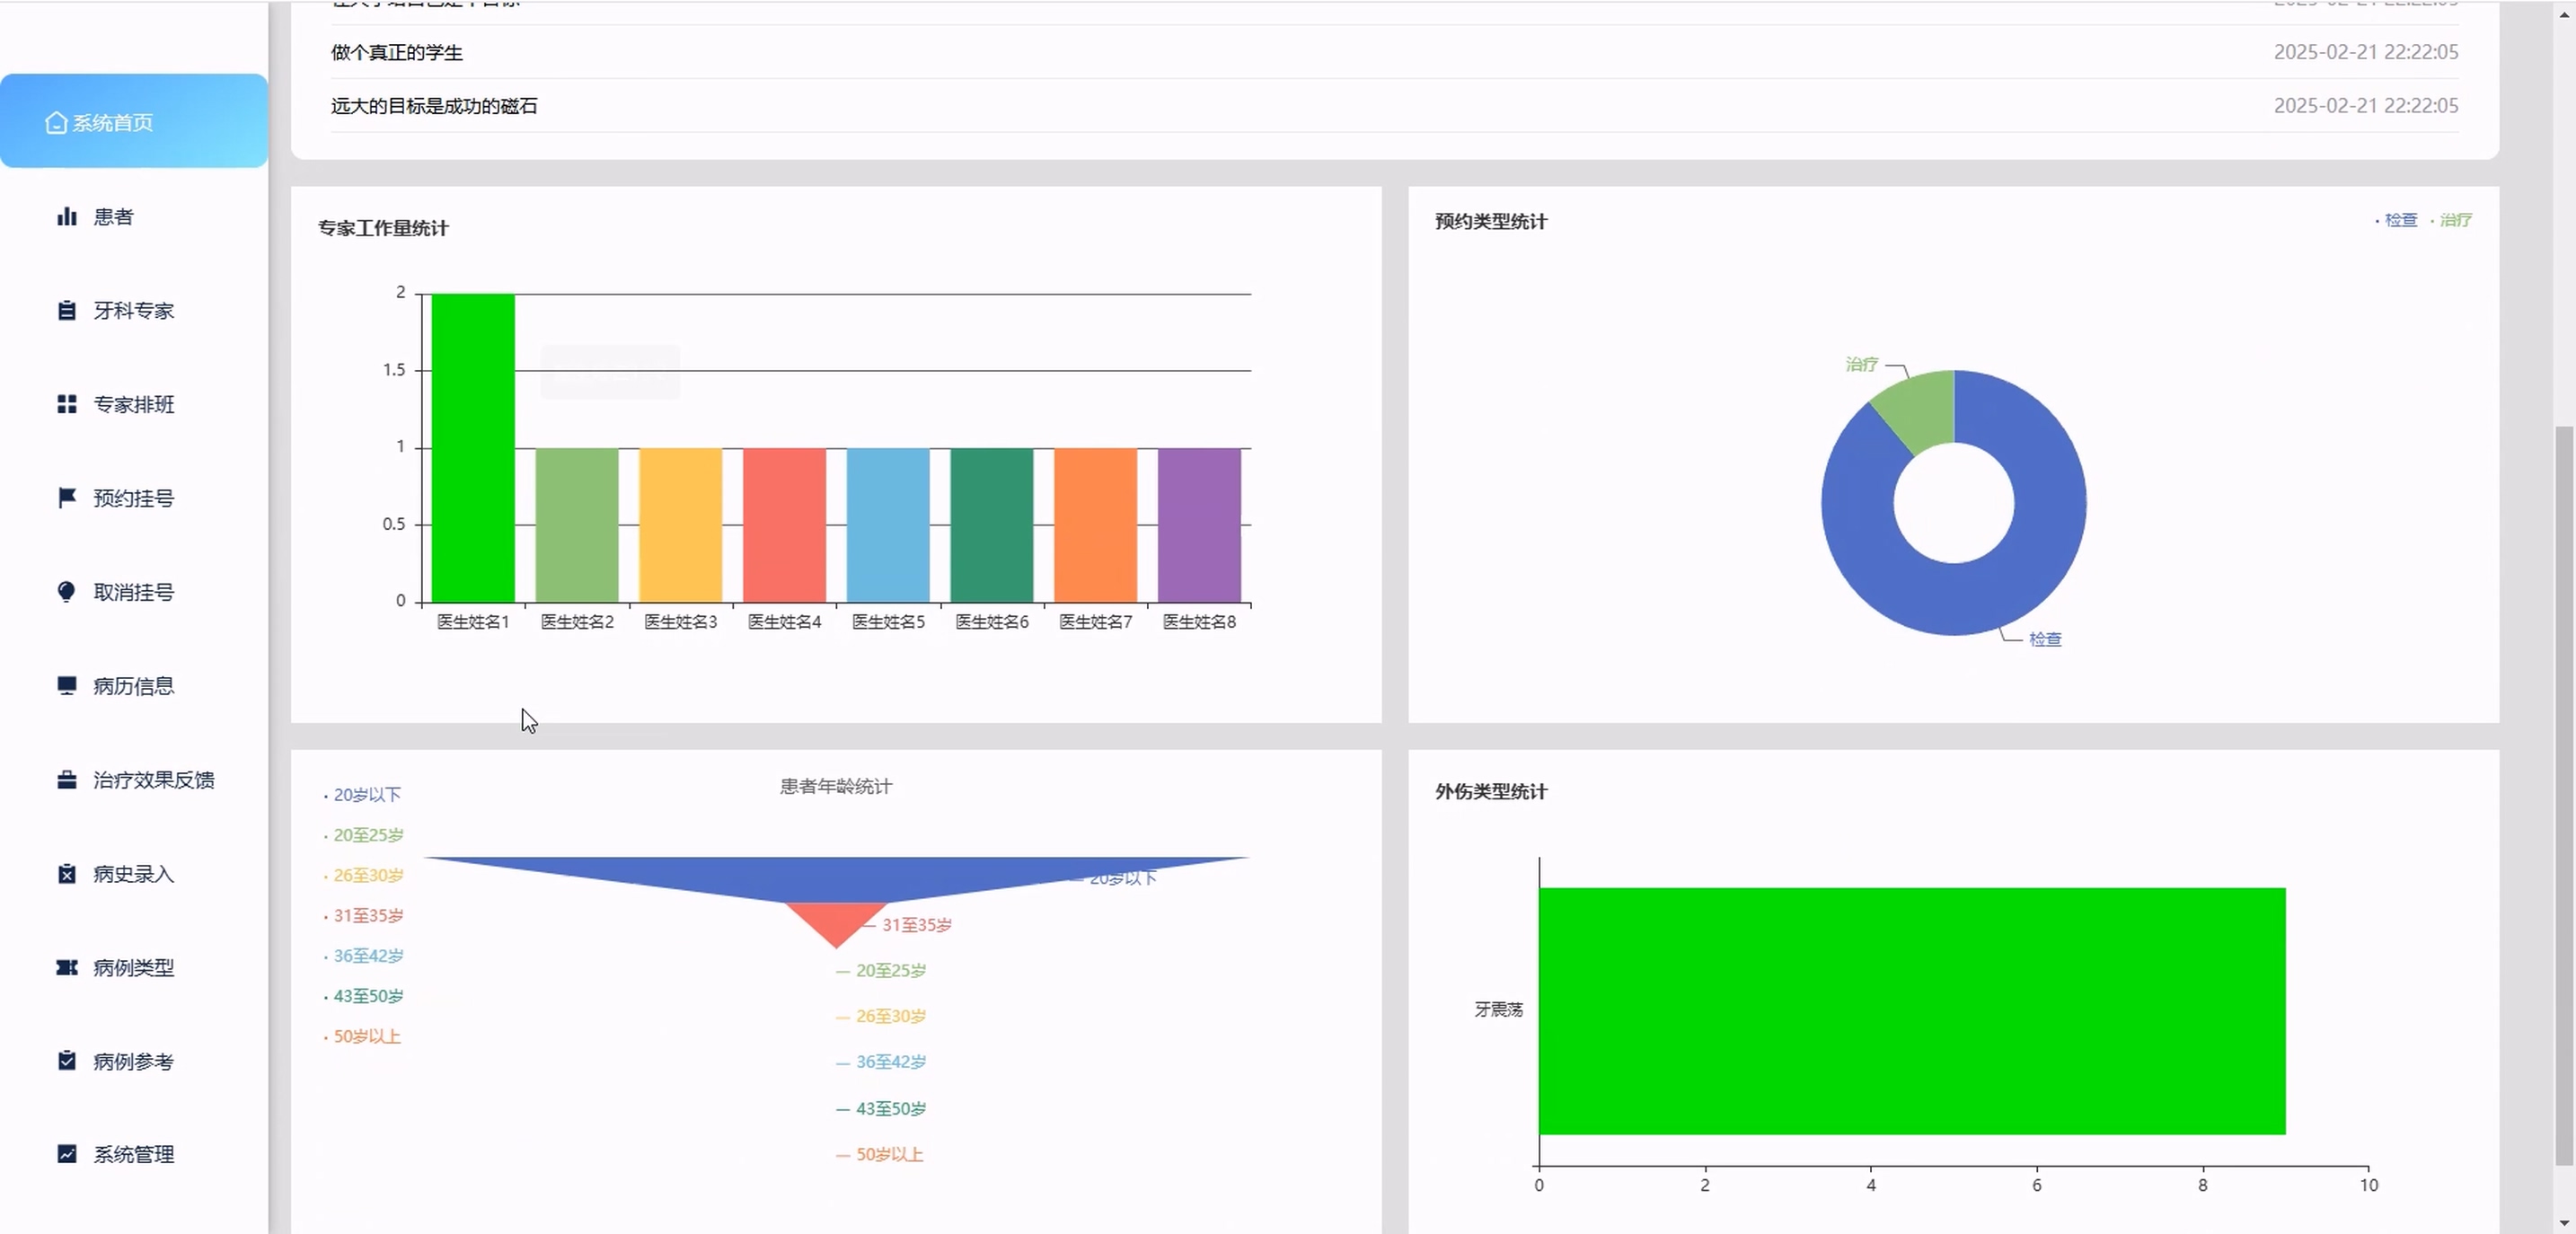Image resolution: width=2576 pixels, height=1234 pixels.
Task: Toggle the 检查 legend in pie chart
Action: [2399, 220]
